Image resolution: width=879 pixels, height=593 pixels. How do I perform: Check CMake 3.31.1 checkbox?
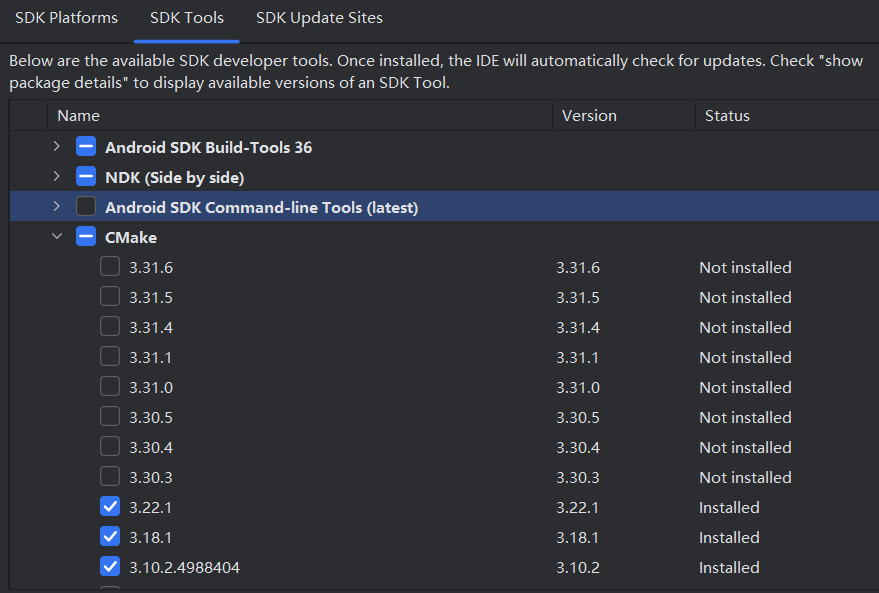[110, 356]
